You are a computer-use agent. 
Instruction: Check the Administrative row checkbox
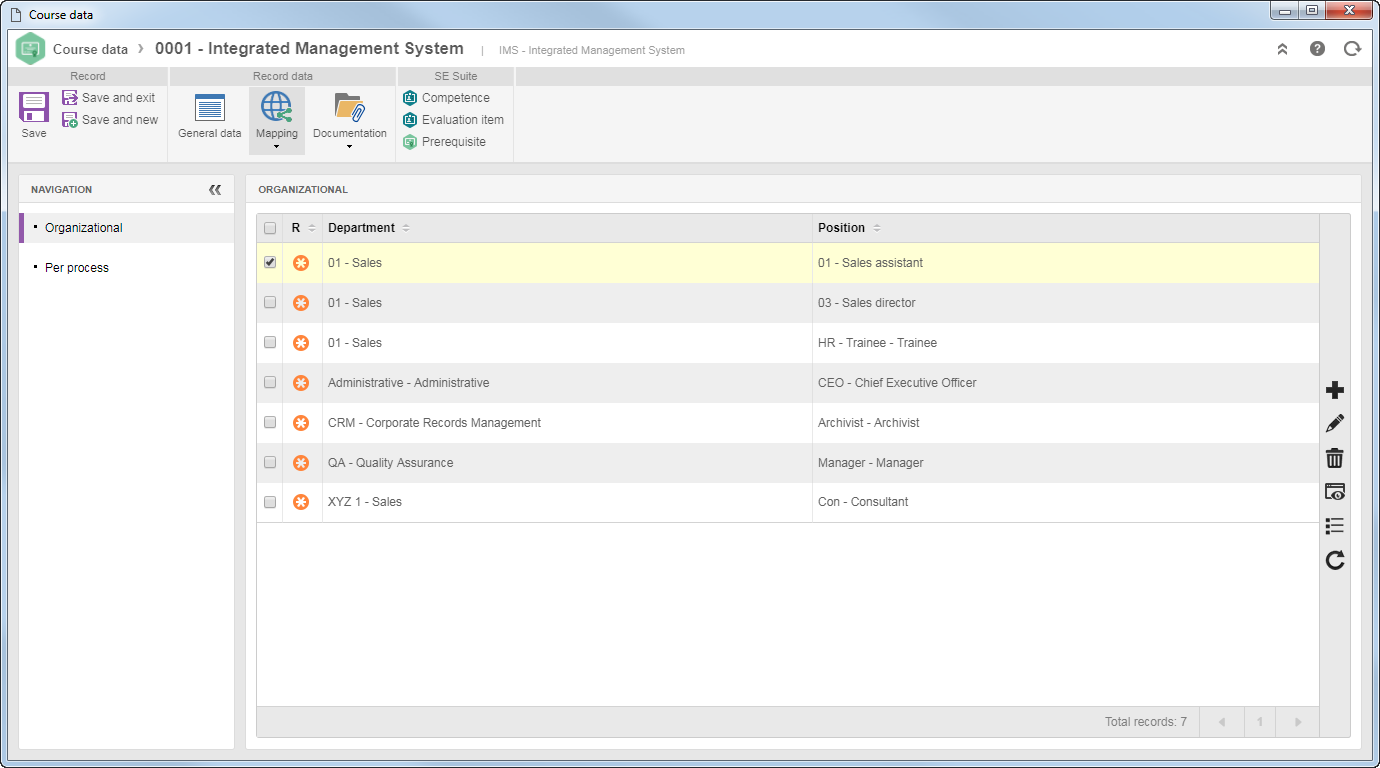pyautogui.click(x=270, y=382)
